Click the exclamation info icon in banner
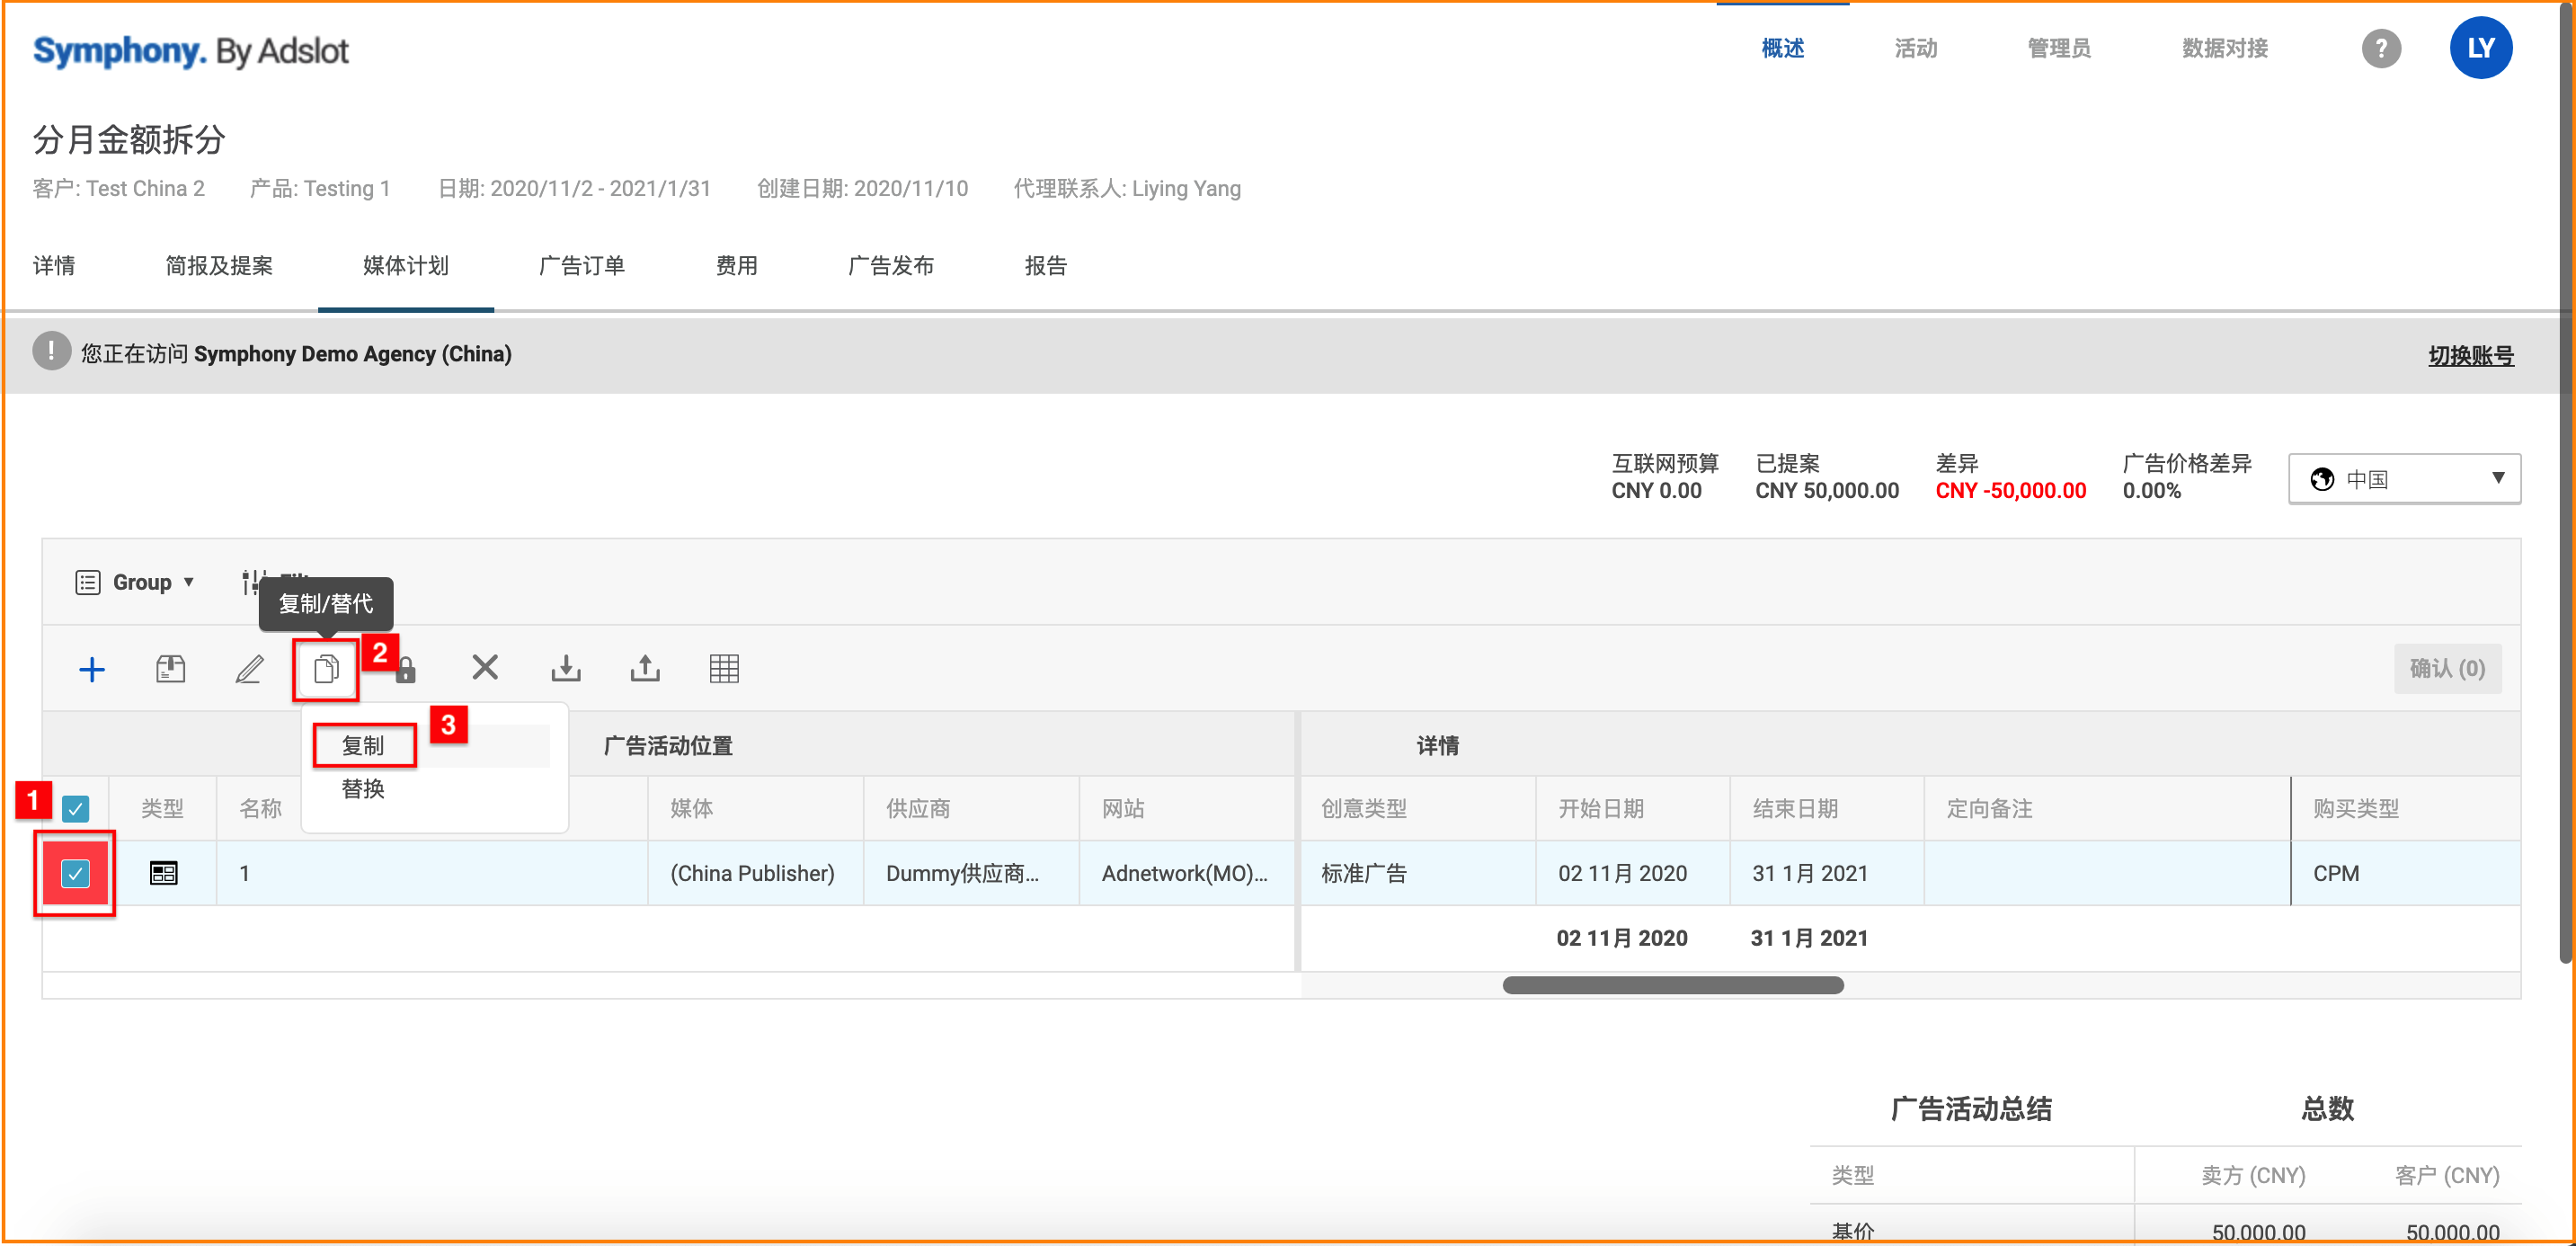The height and width of the screenshot is (1246, 2576). pyautogui.click(x=51, y=352)
